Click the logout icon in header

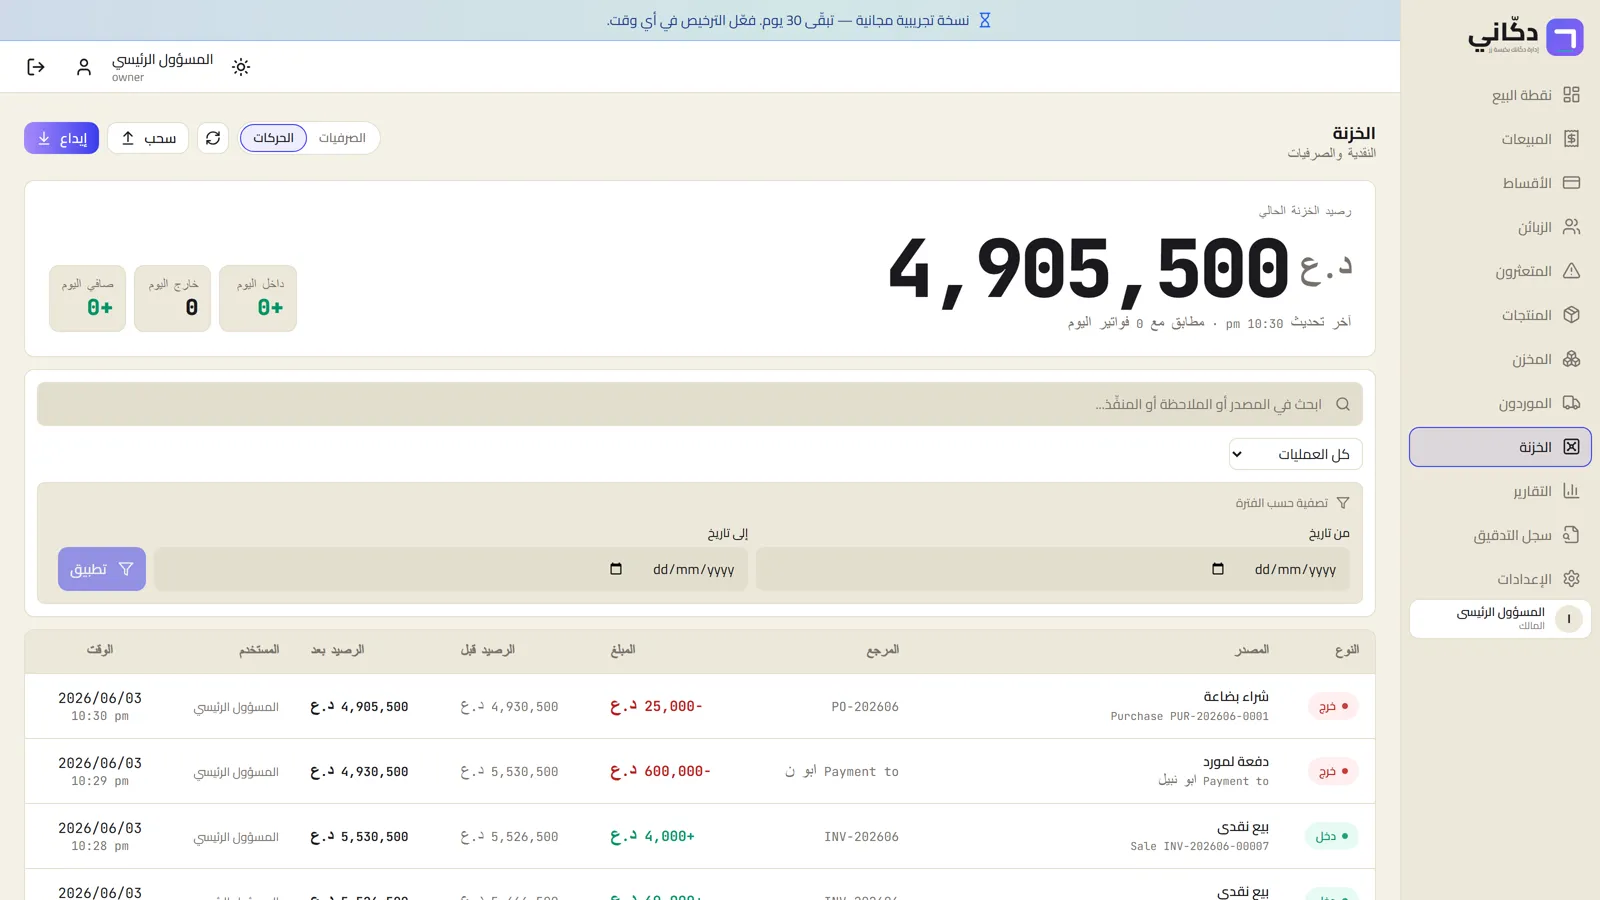(x=36, y=67)
